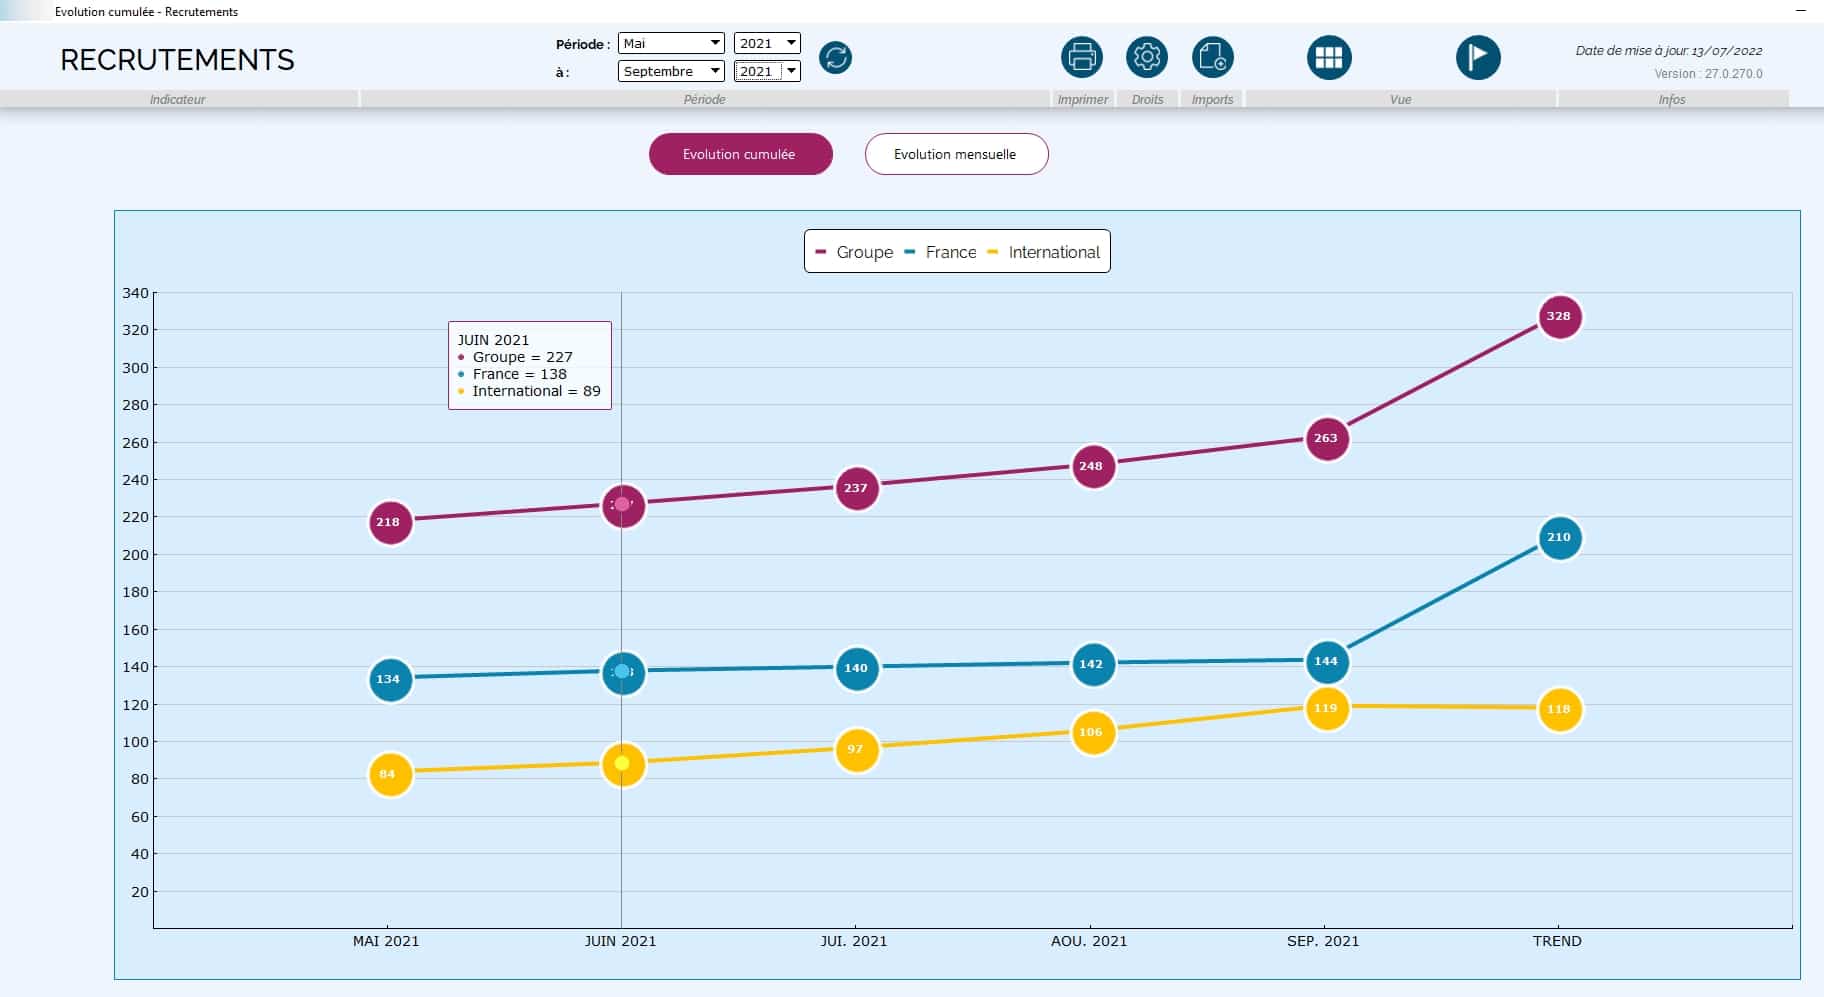Toggle Groupe series in chart legend
The width and height of the screenshot is (1824, 997).
point(854,252)
